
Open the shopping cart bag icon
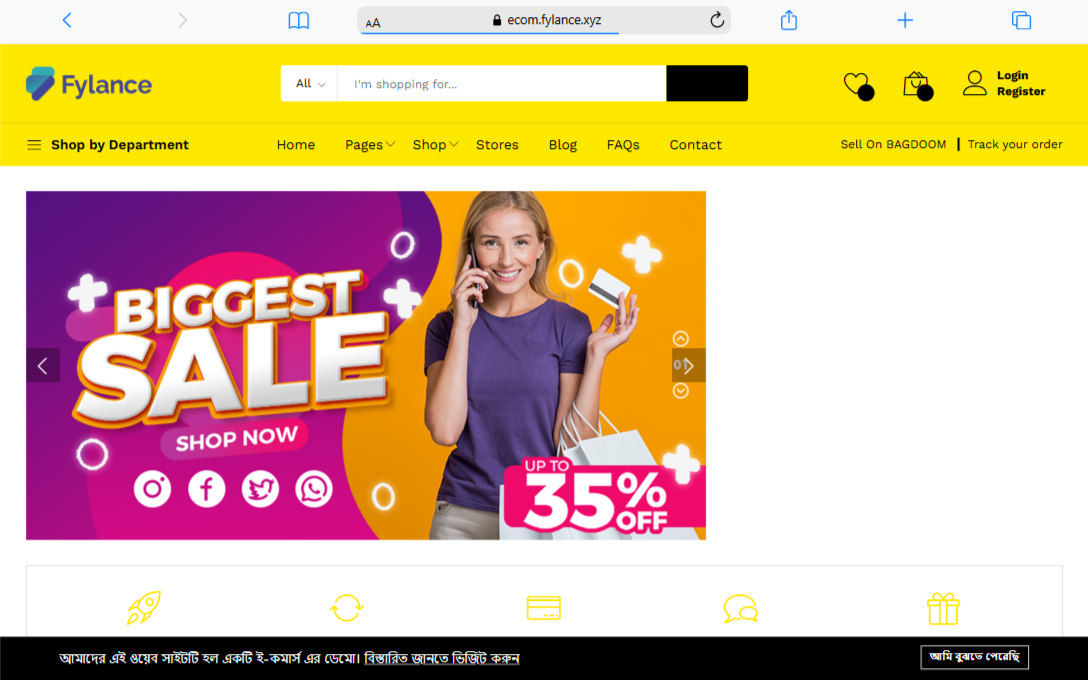[x=917, y=85]
